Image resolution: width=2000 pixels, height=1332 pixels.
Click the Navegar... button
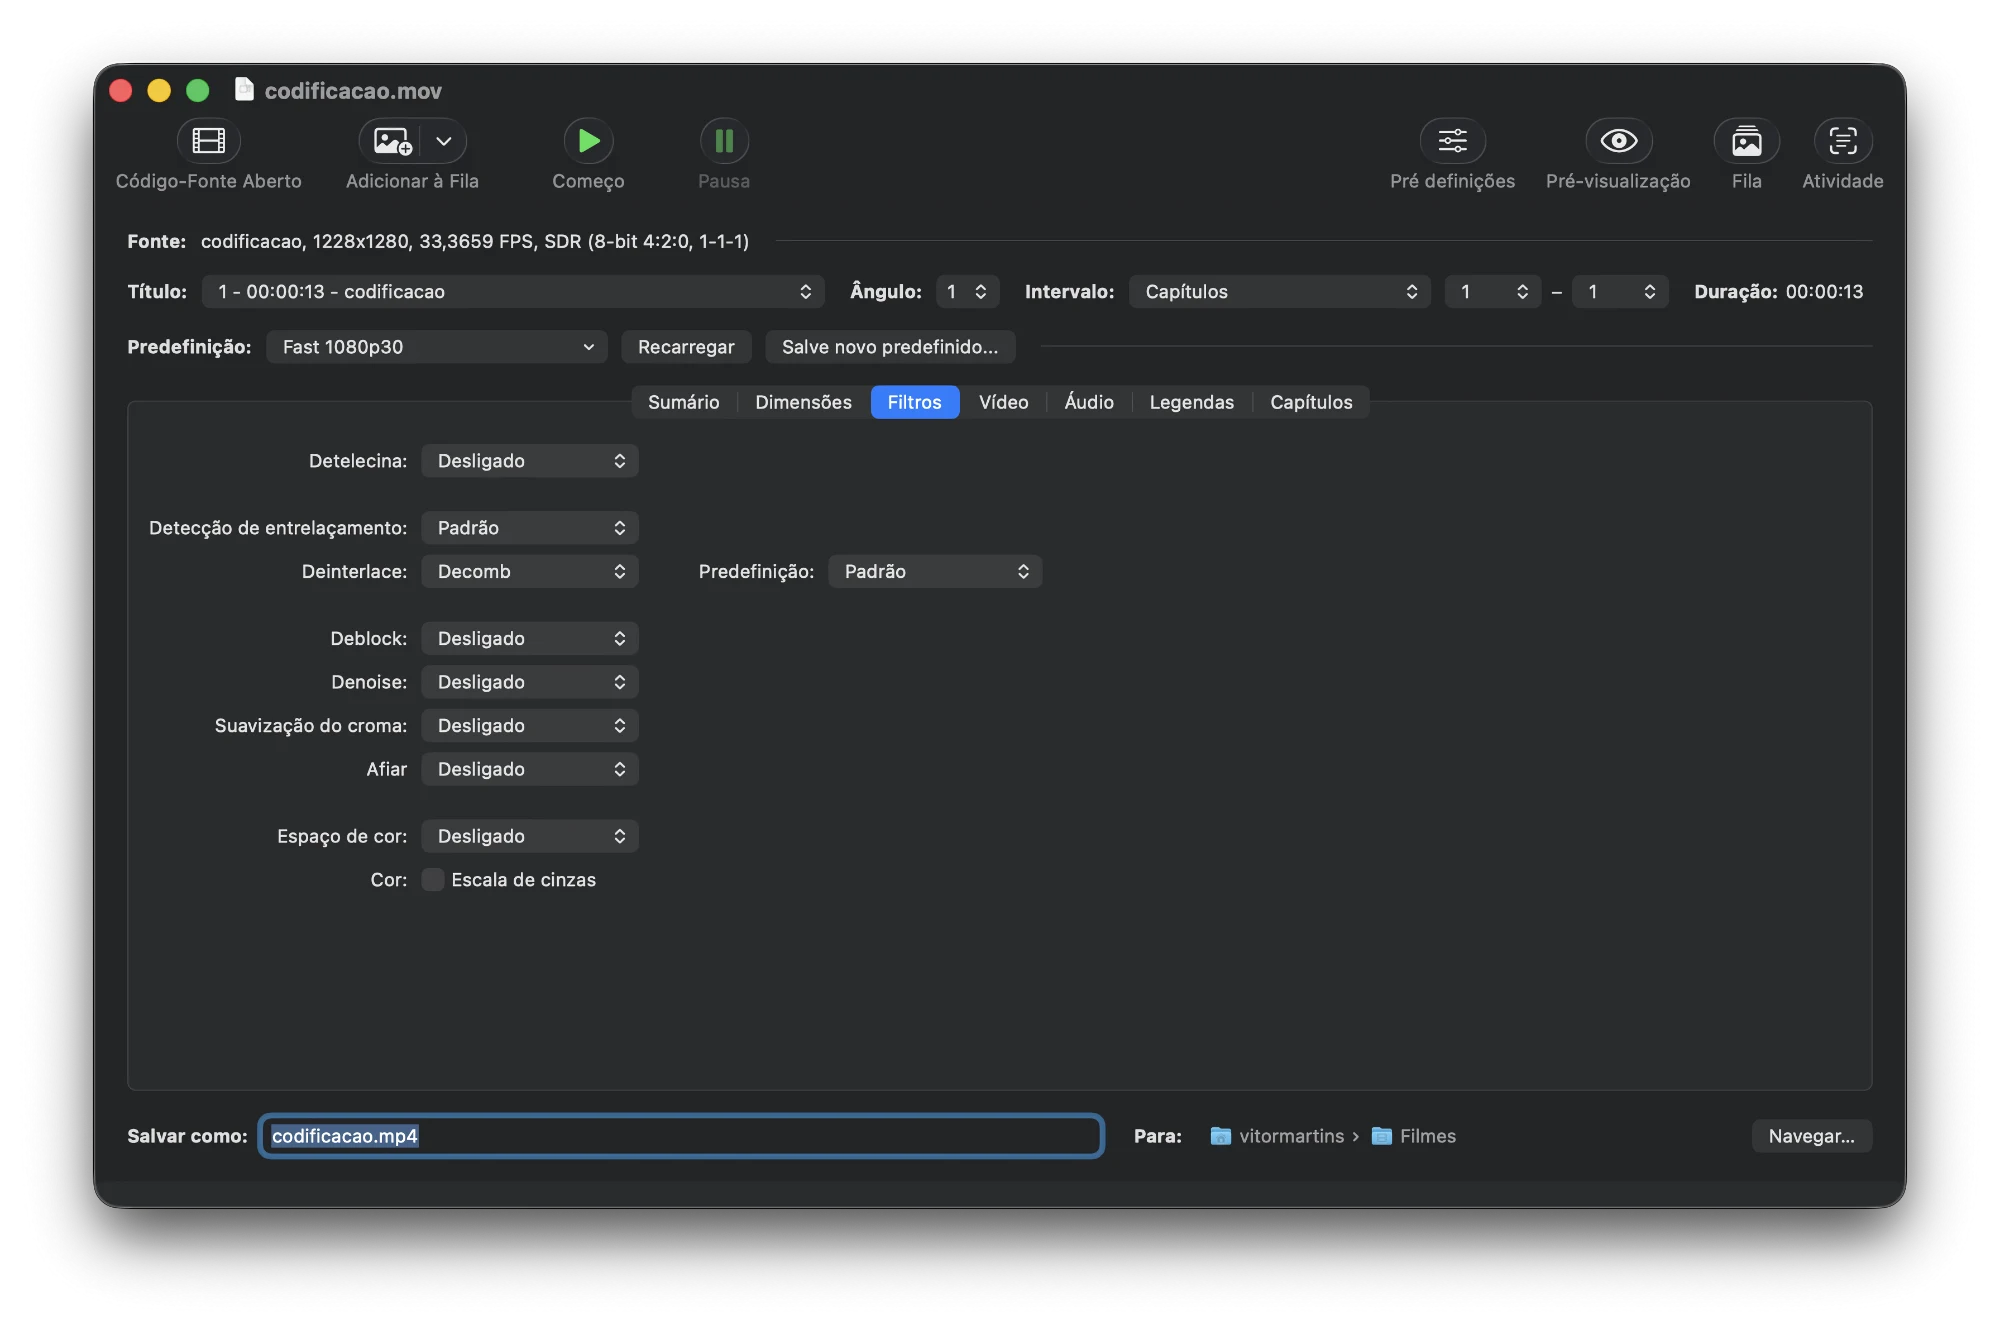[1811, 1136]
